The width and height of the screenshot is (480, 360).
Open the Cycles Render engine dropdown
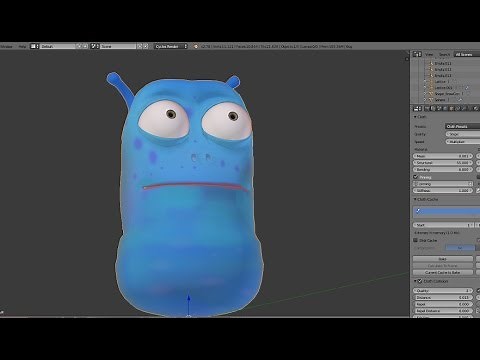pos(171,46)
